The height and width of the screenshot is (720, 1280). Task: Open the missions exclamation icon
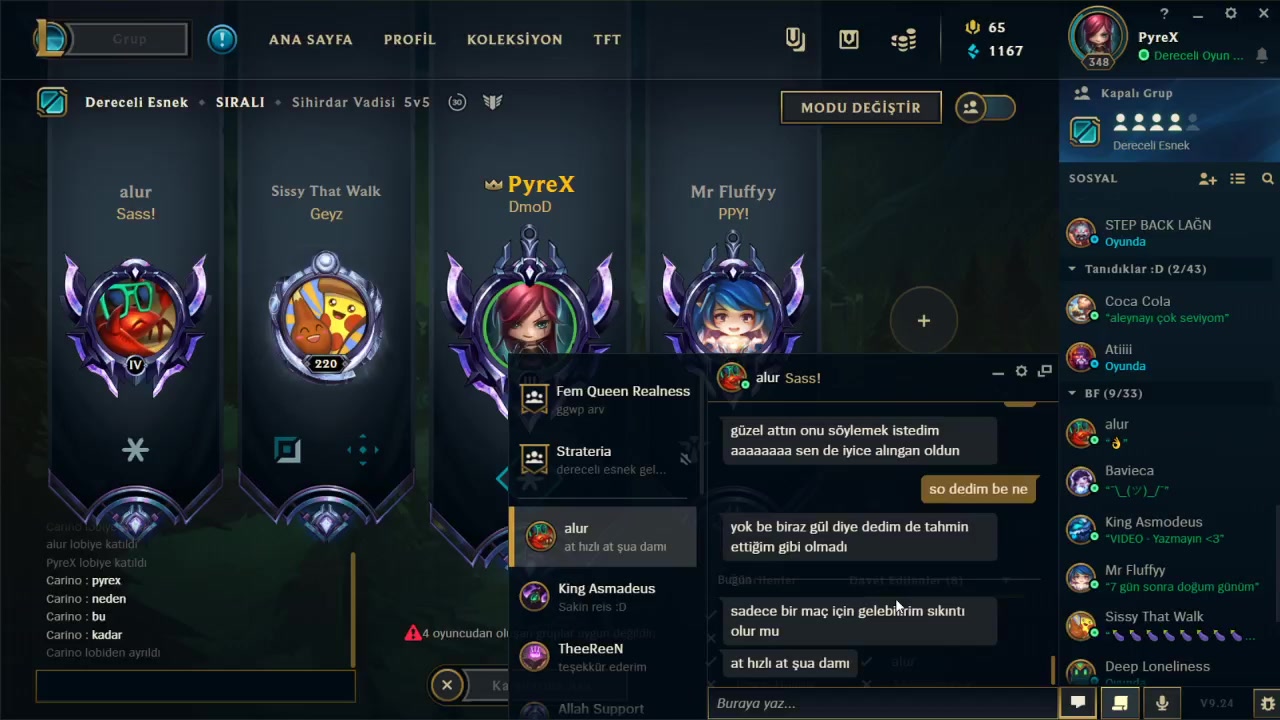click(x=222, y=40)
